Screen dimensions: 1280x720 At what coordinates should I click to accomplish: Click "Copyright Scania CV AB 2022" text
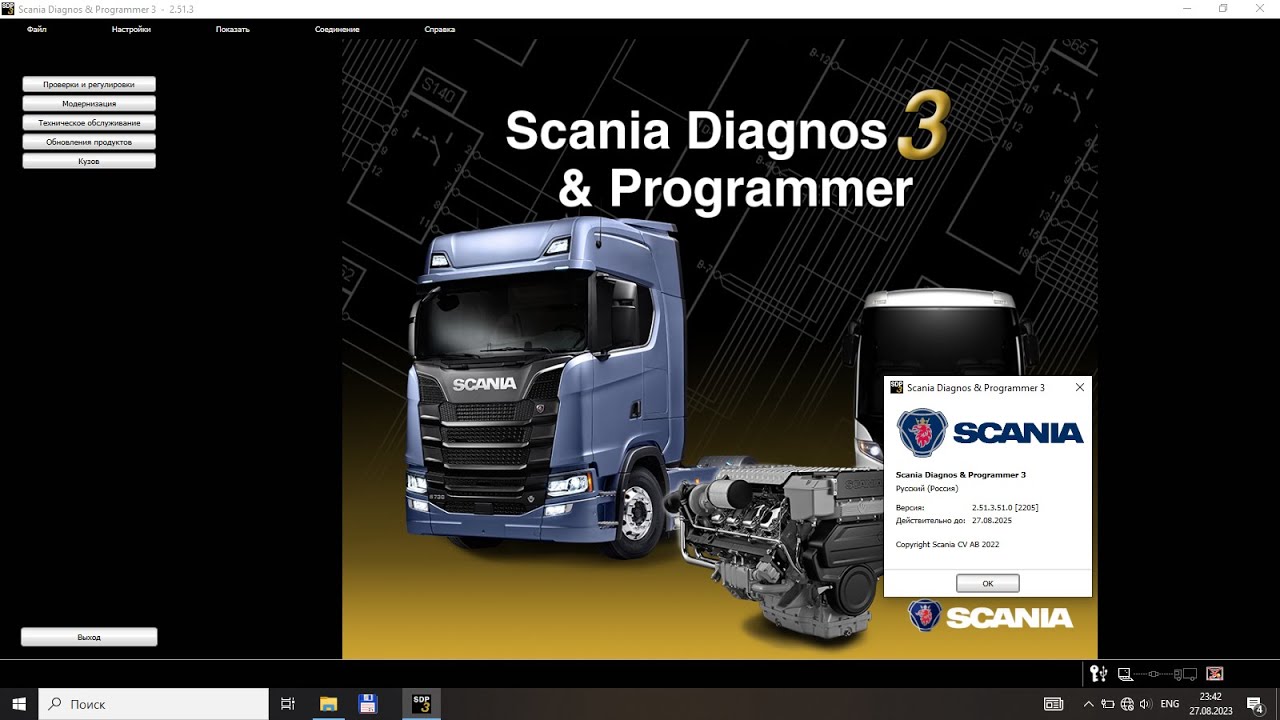tap(947, 544)
